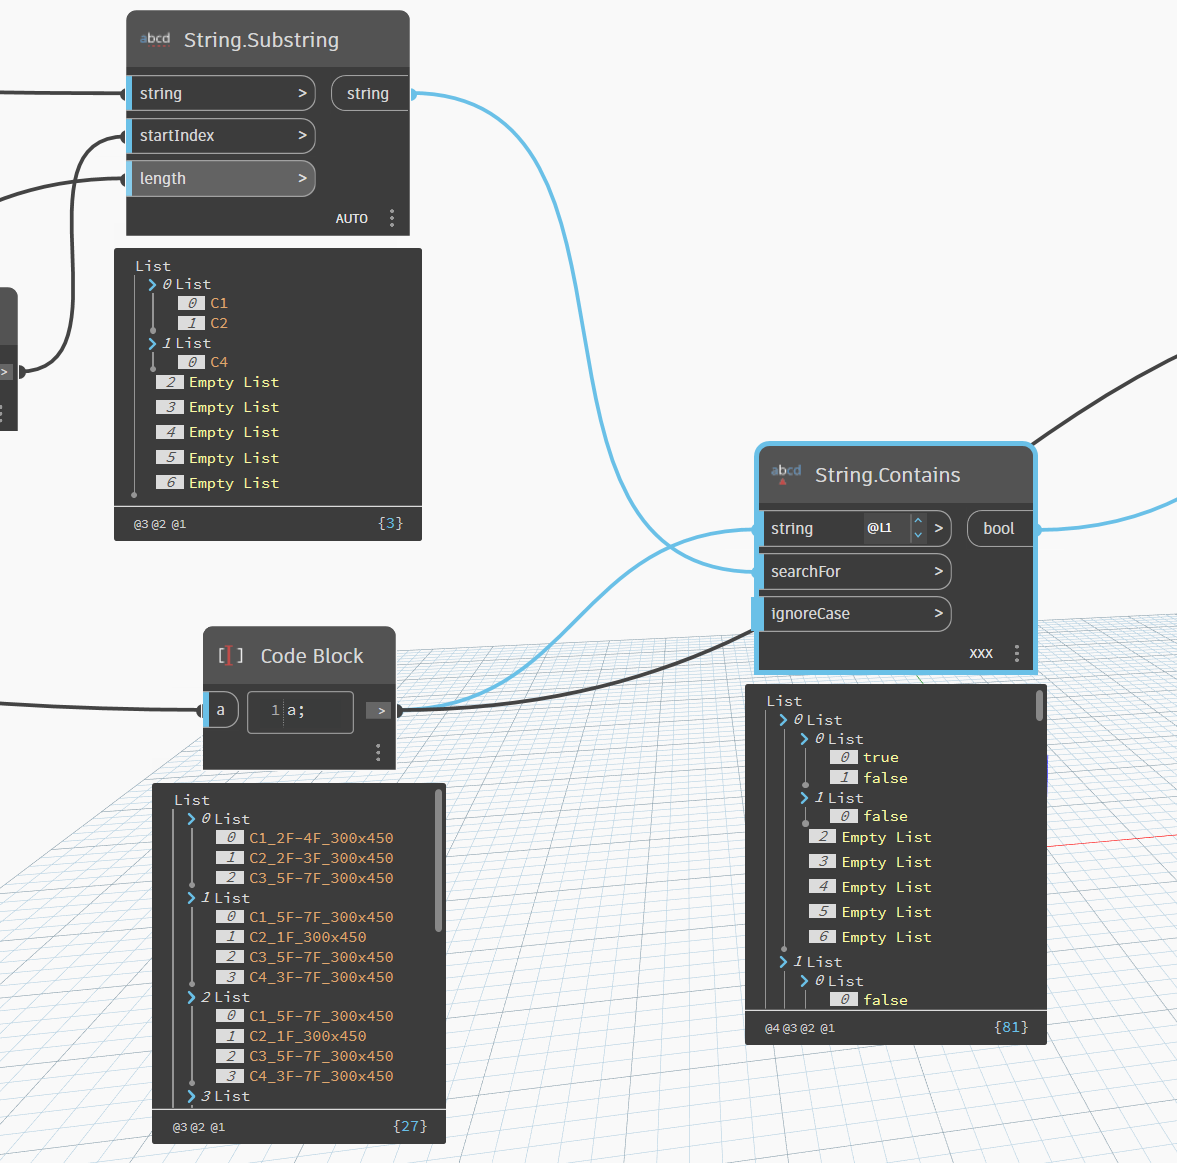Viewport: 1177px width, 1163px height.
Task: Collapse the 2 List branch in the filename list preview
Action: click(190, 996)
